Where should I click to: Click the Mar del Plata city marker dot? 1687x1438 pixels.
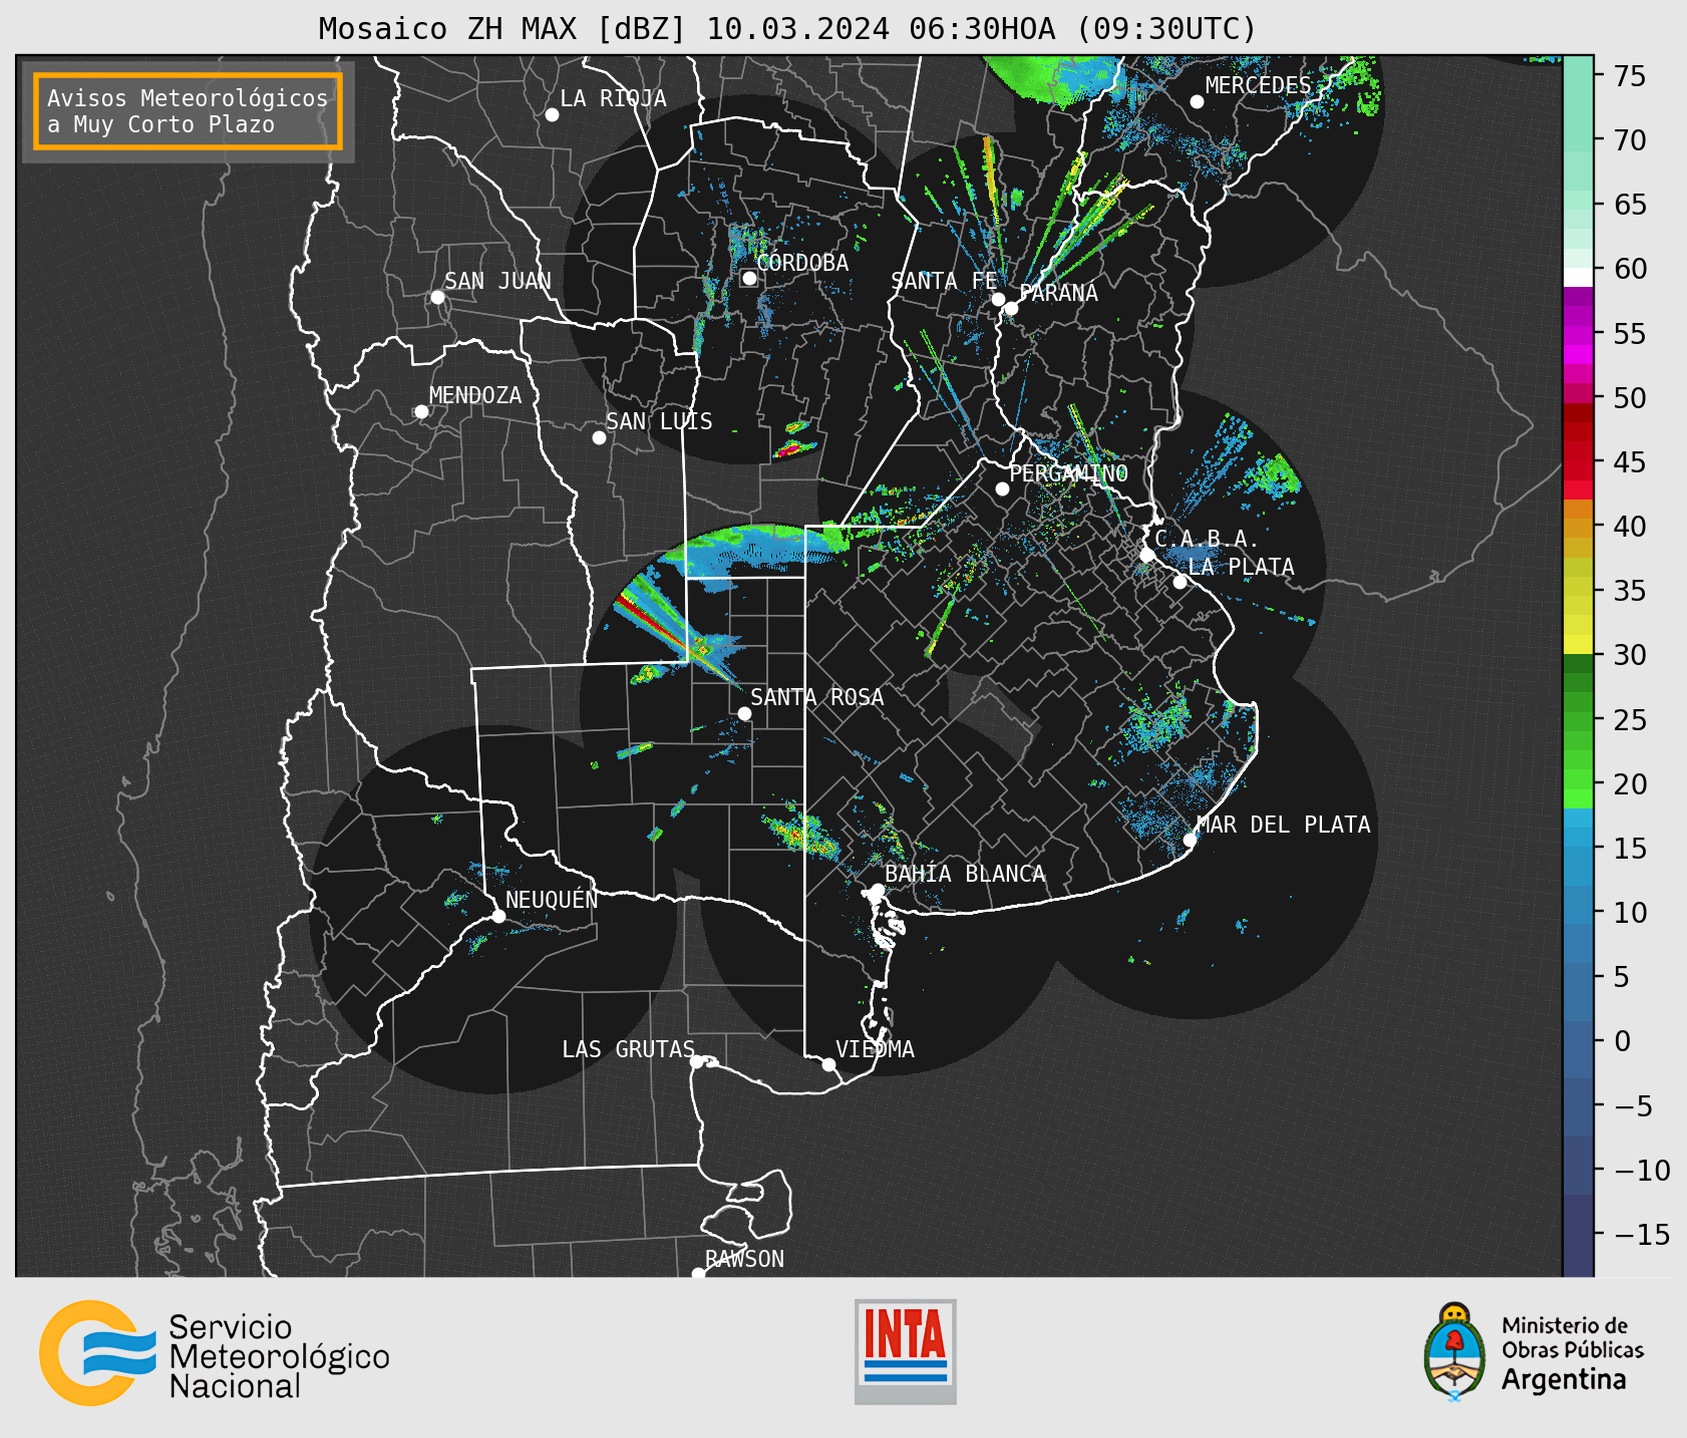pyautogui.click(x=1190, y=840)
